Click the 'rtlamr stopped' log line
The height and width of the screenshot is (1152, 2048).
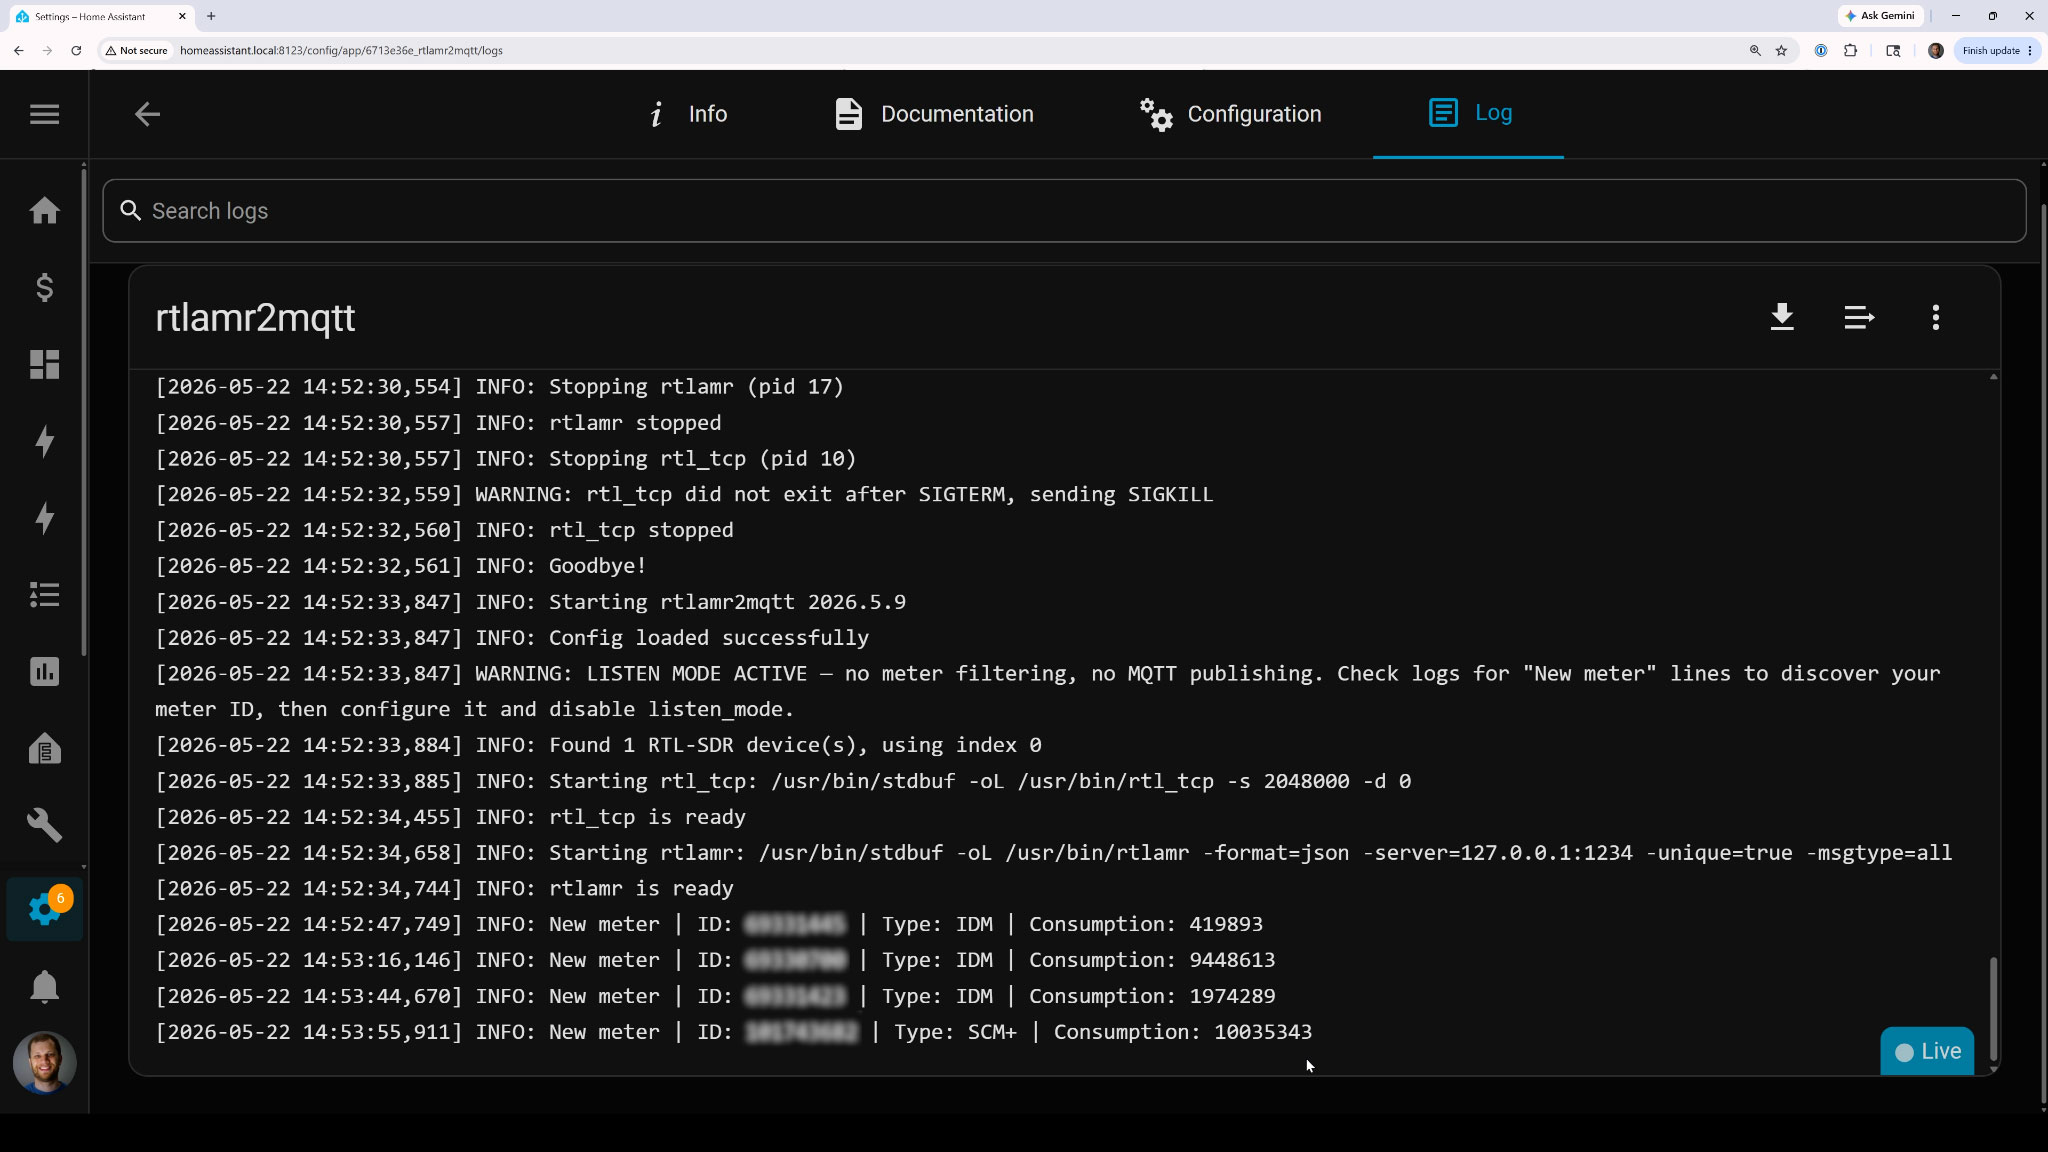[x=438, y=423]
